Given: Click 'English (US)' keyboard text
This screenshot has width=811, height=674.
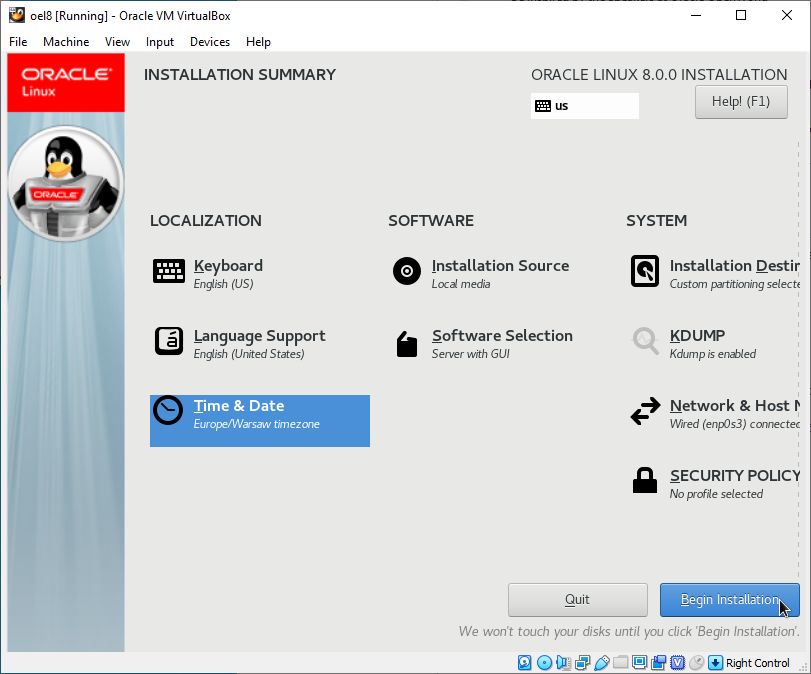Looking at the screenshot, I should [223, 284].
